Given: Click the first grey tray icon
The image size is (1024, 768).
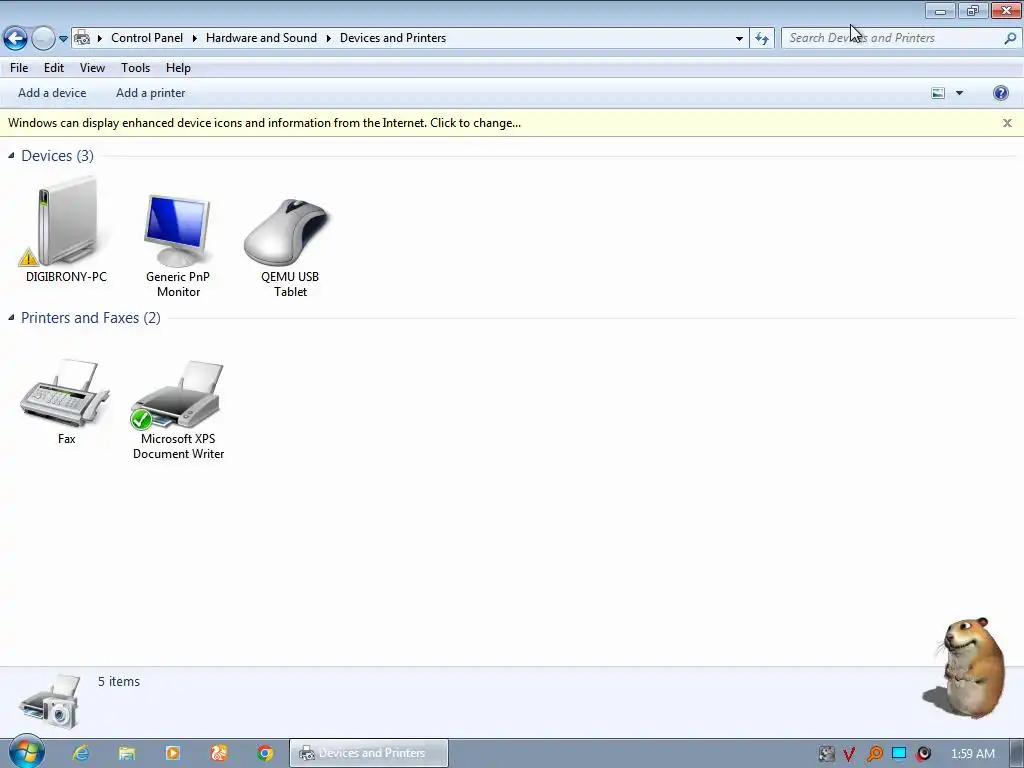Looking at the screenshot, I should point(826,754).
